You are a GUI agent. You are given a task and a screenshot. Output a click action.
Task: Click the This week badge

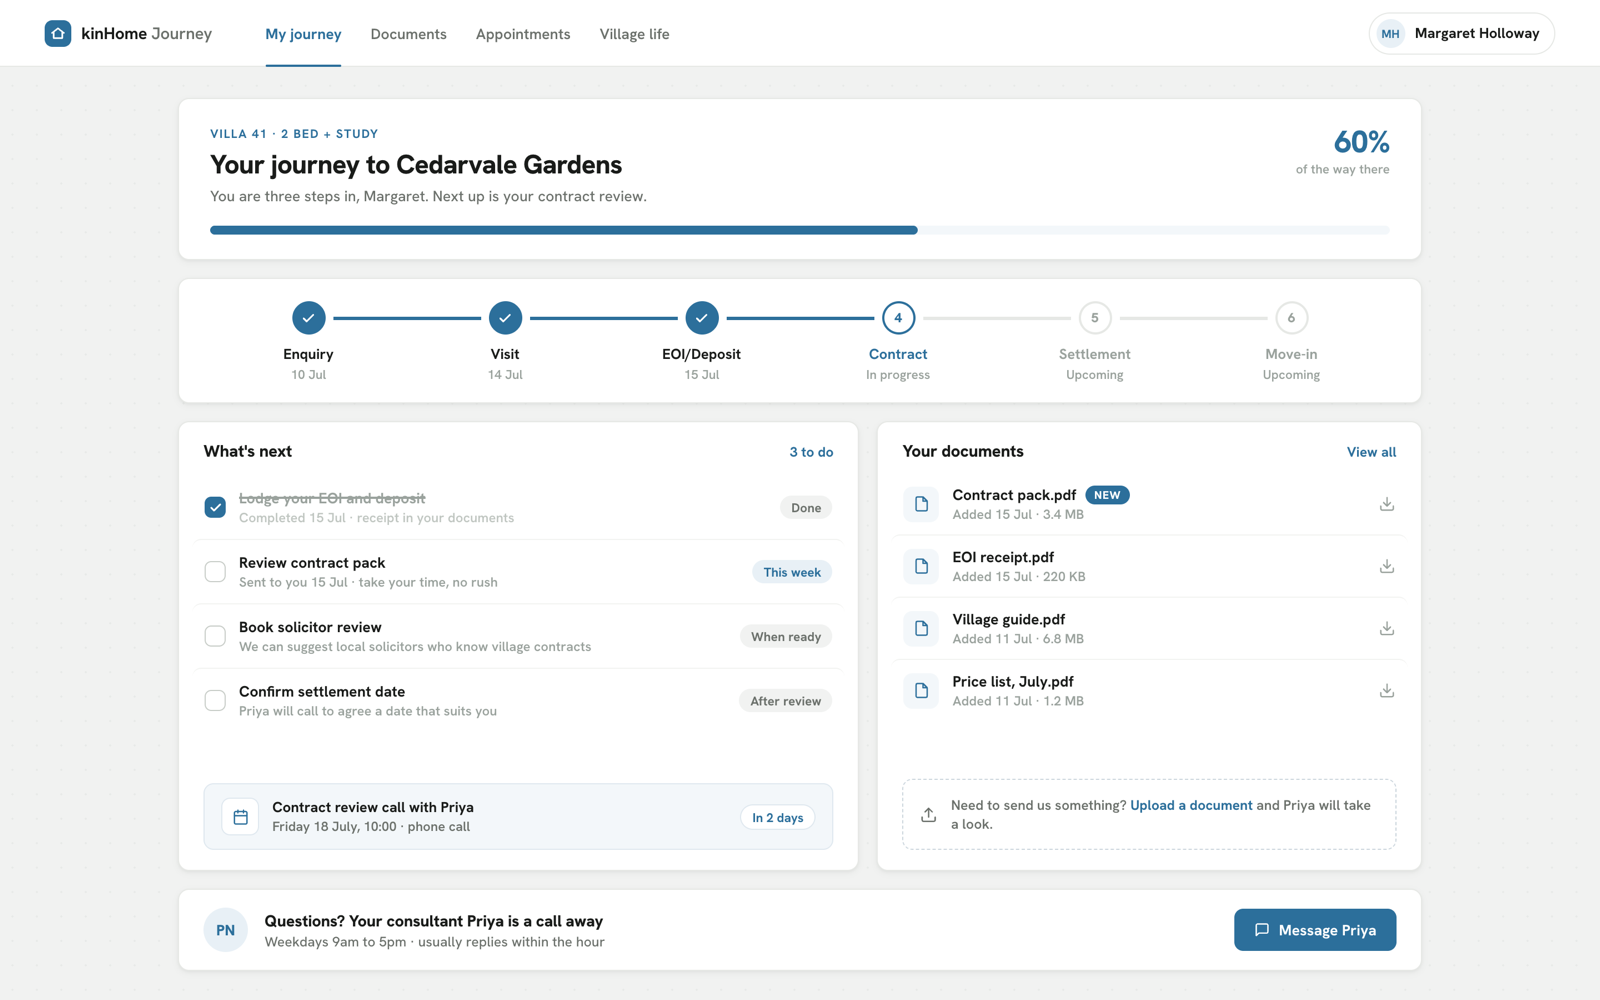coord(792,572)
